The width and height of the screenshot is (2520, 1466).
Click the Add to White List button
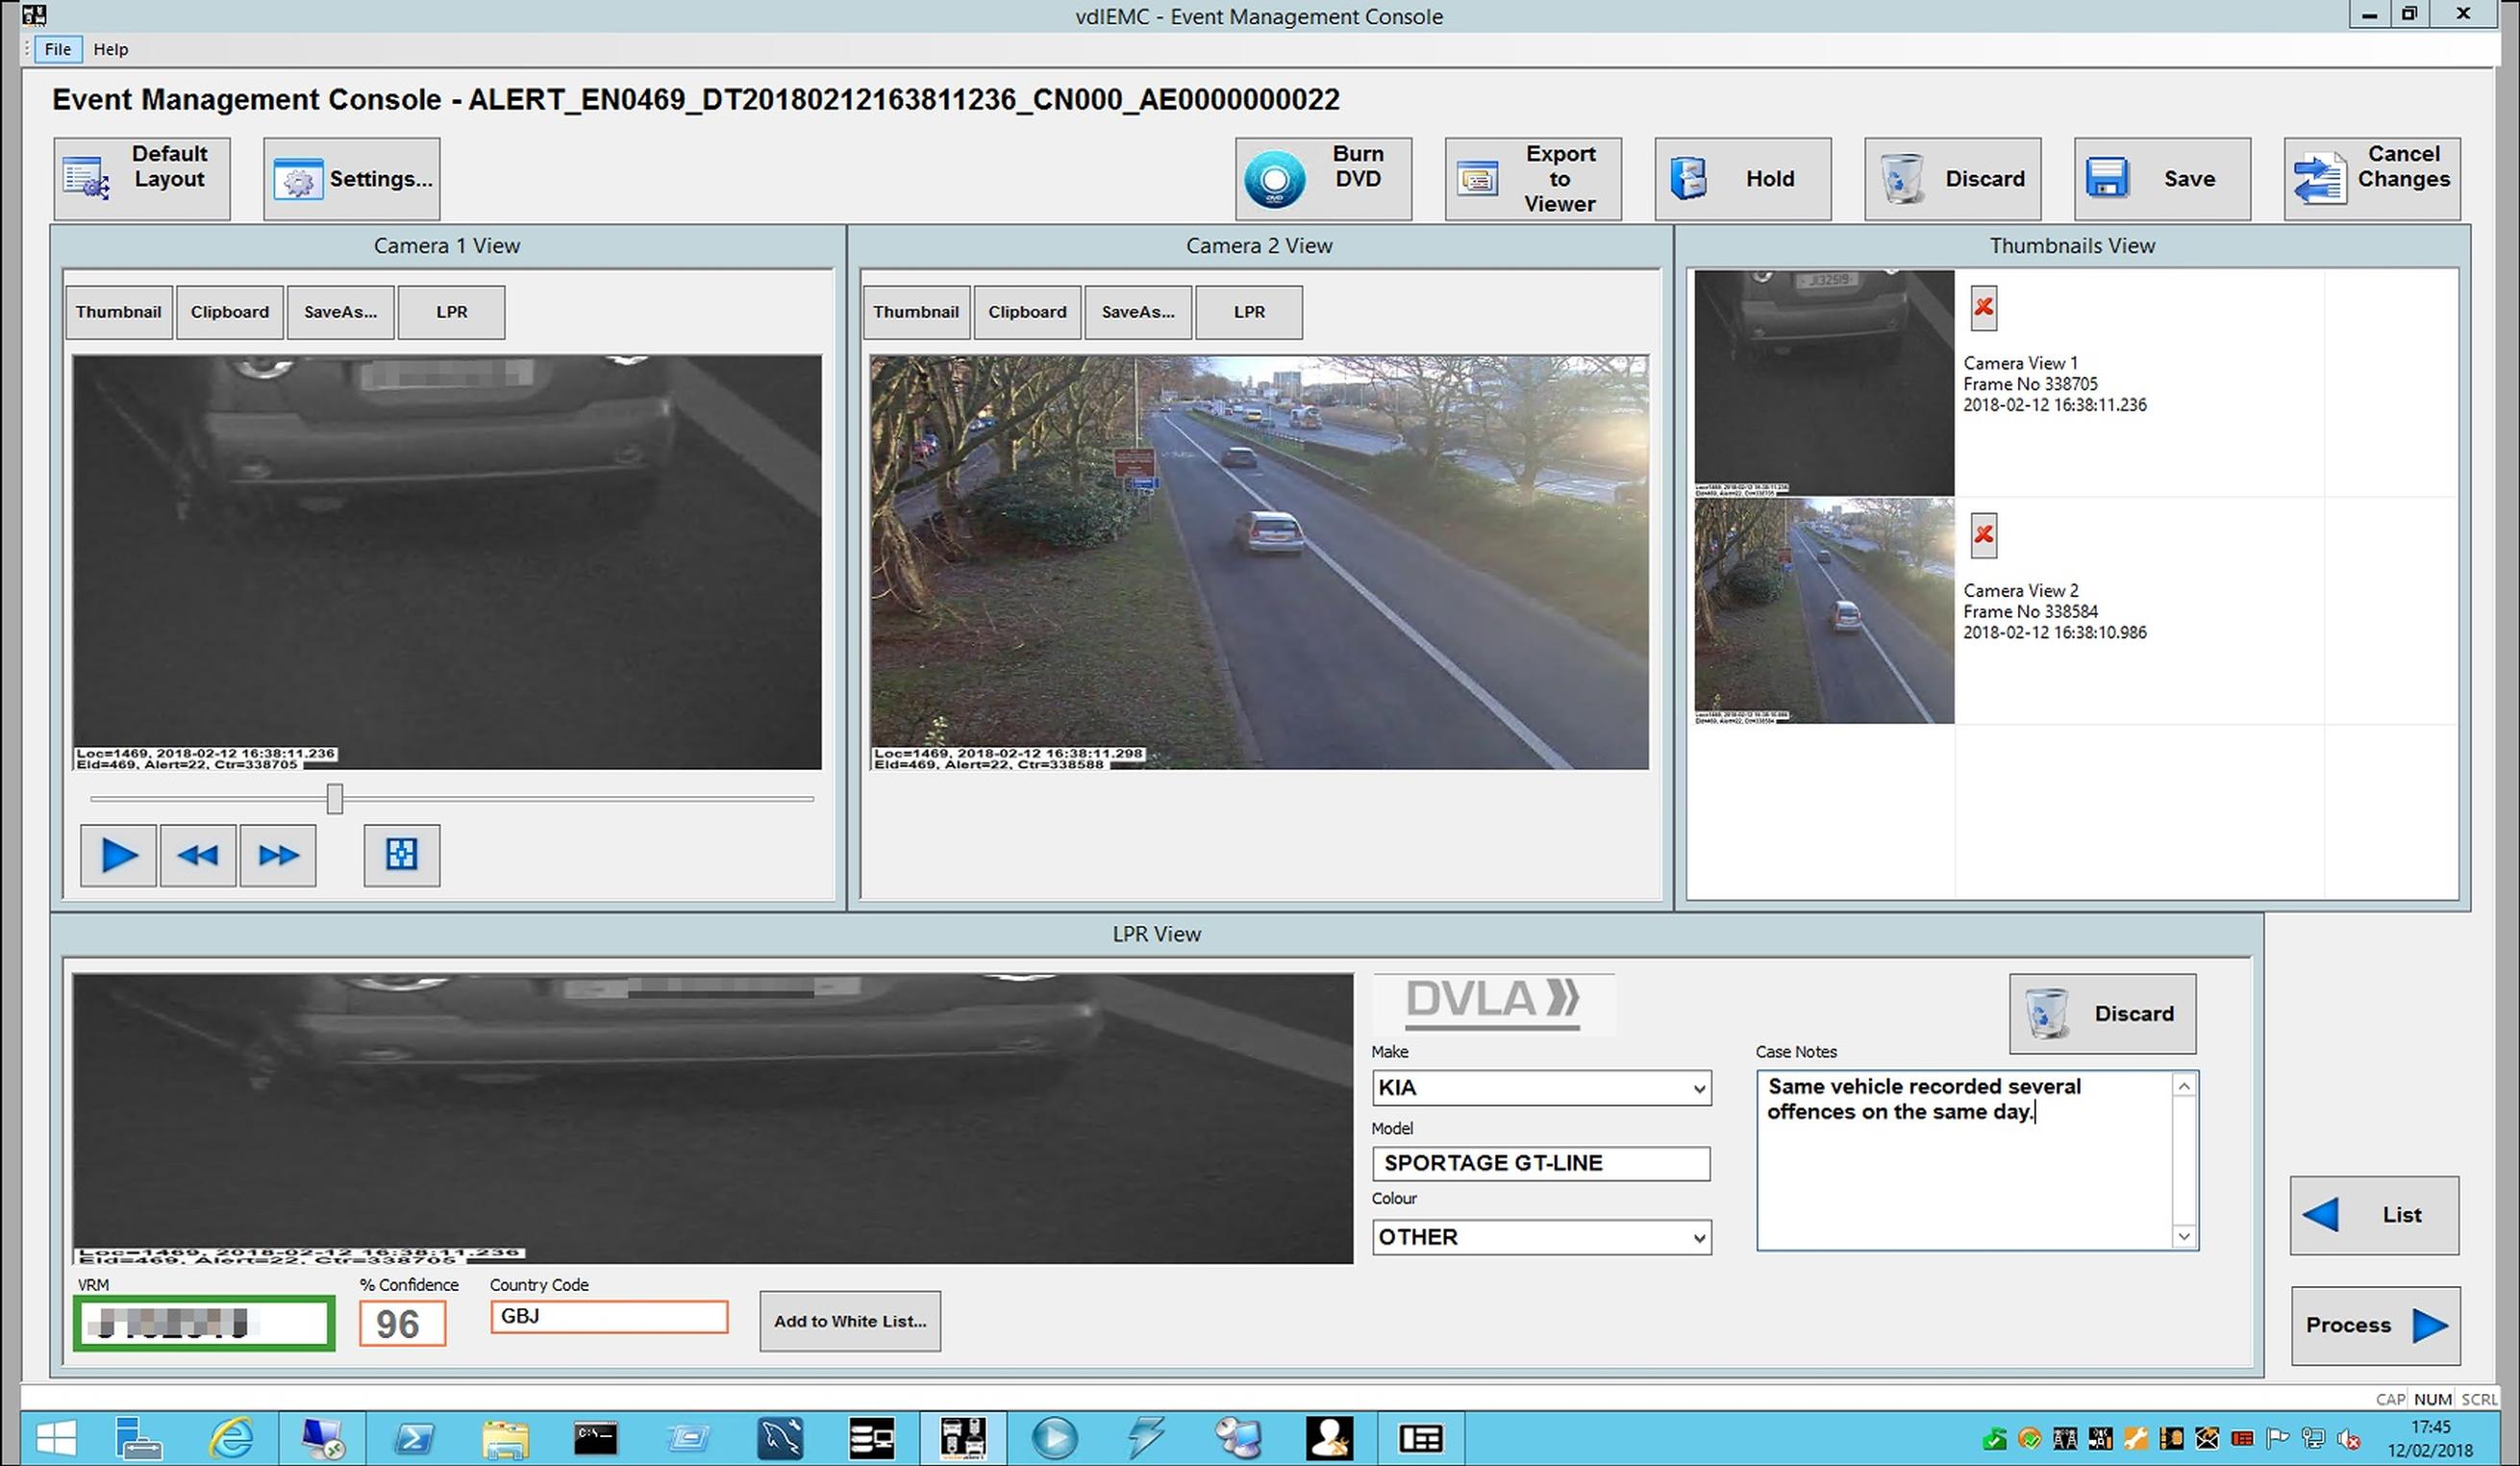850,1321
